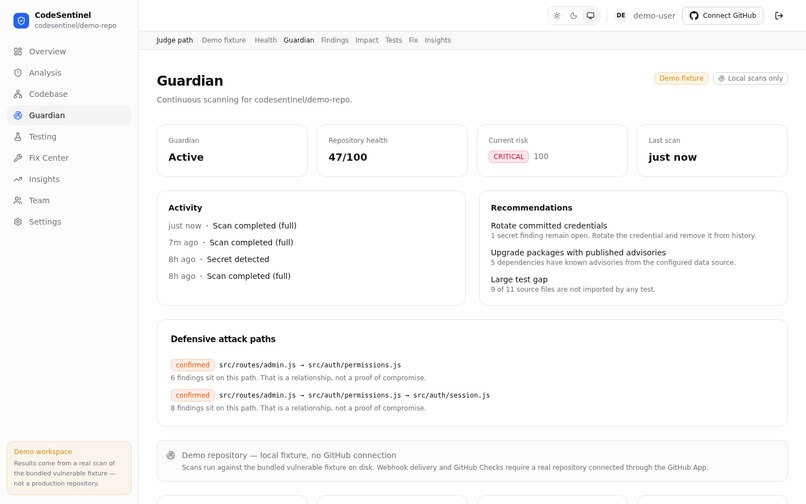Screen dimensions: 806x504
Task: Select Insights in judge path bar
Action: click(437, 40)
